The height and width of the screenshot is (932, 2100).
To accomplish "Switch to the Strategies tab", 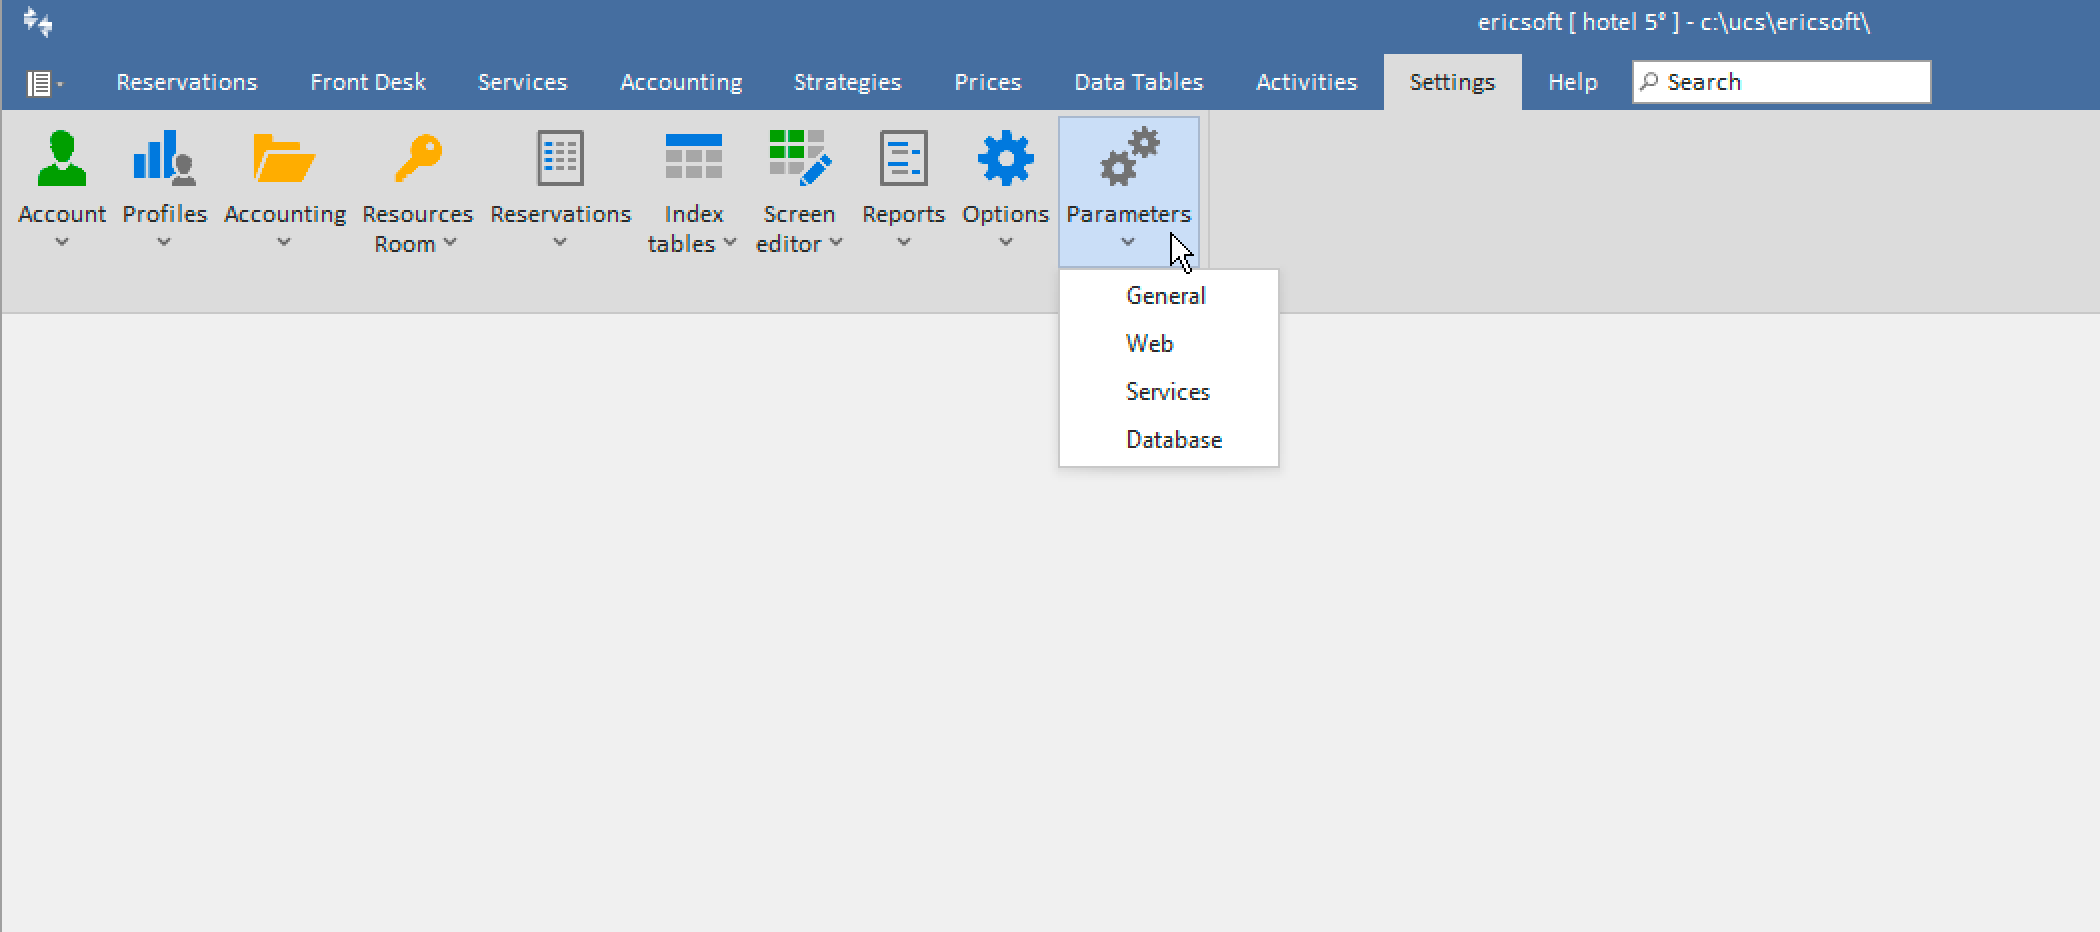I will tap(847, 82).
